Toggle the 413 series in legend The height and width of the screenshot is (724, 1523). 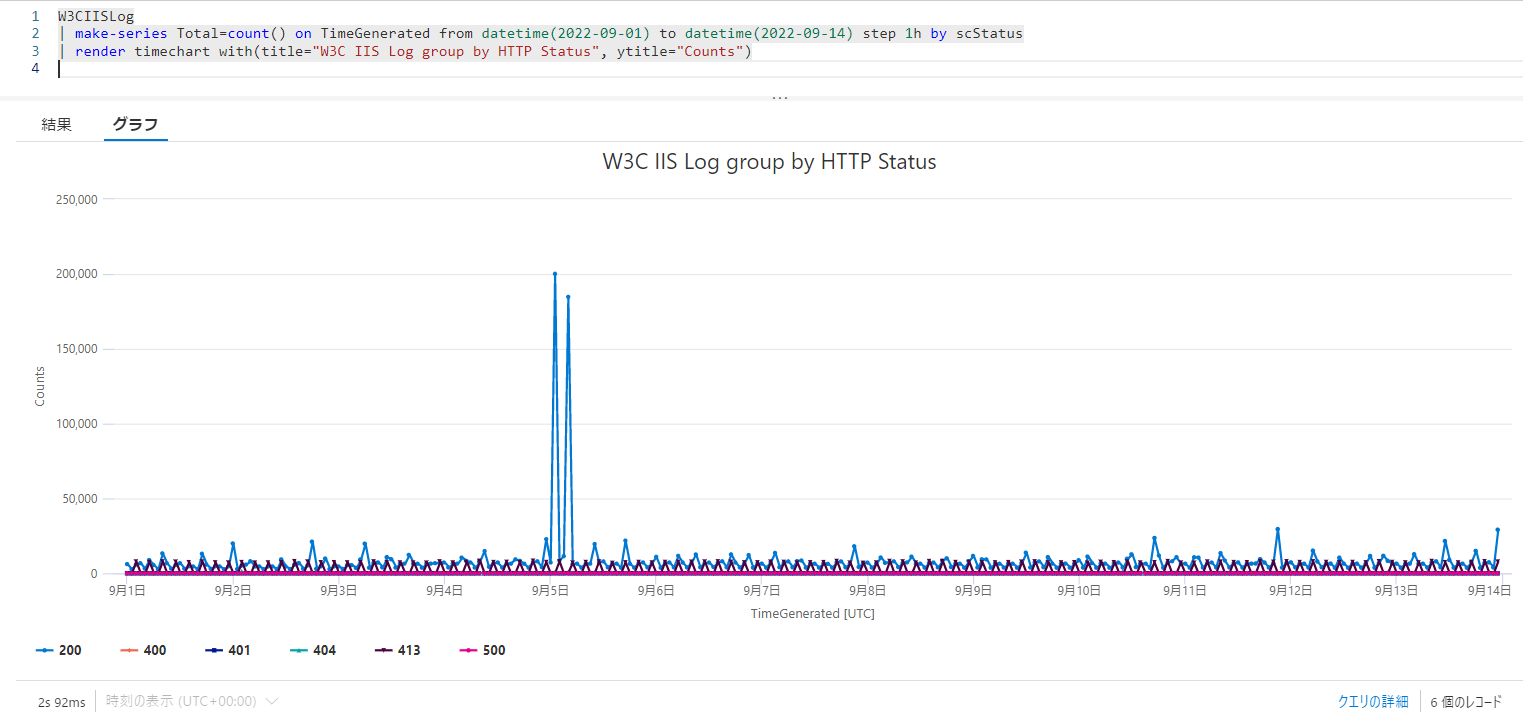[397, 650]
